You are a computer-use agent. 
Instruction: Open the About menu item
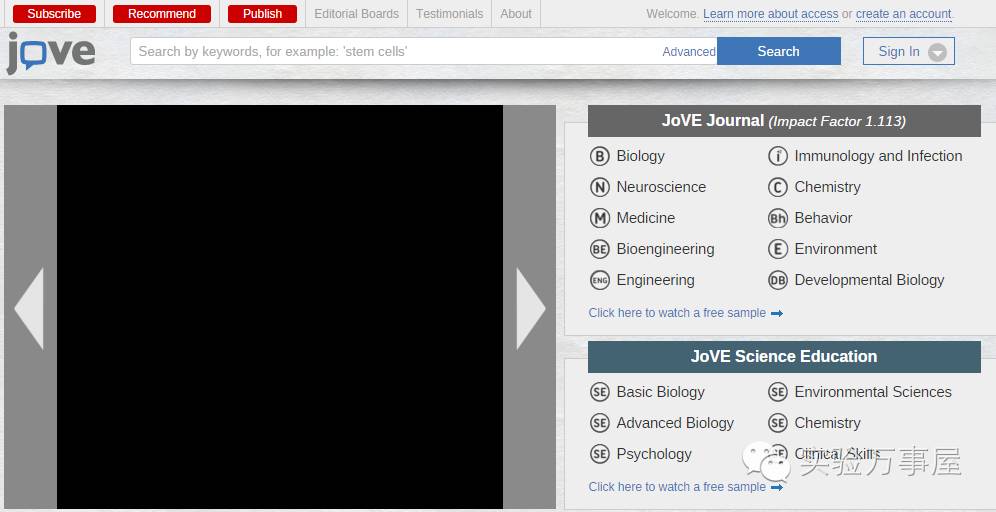pos(516,13)
